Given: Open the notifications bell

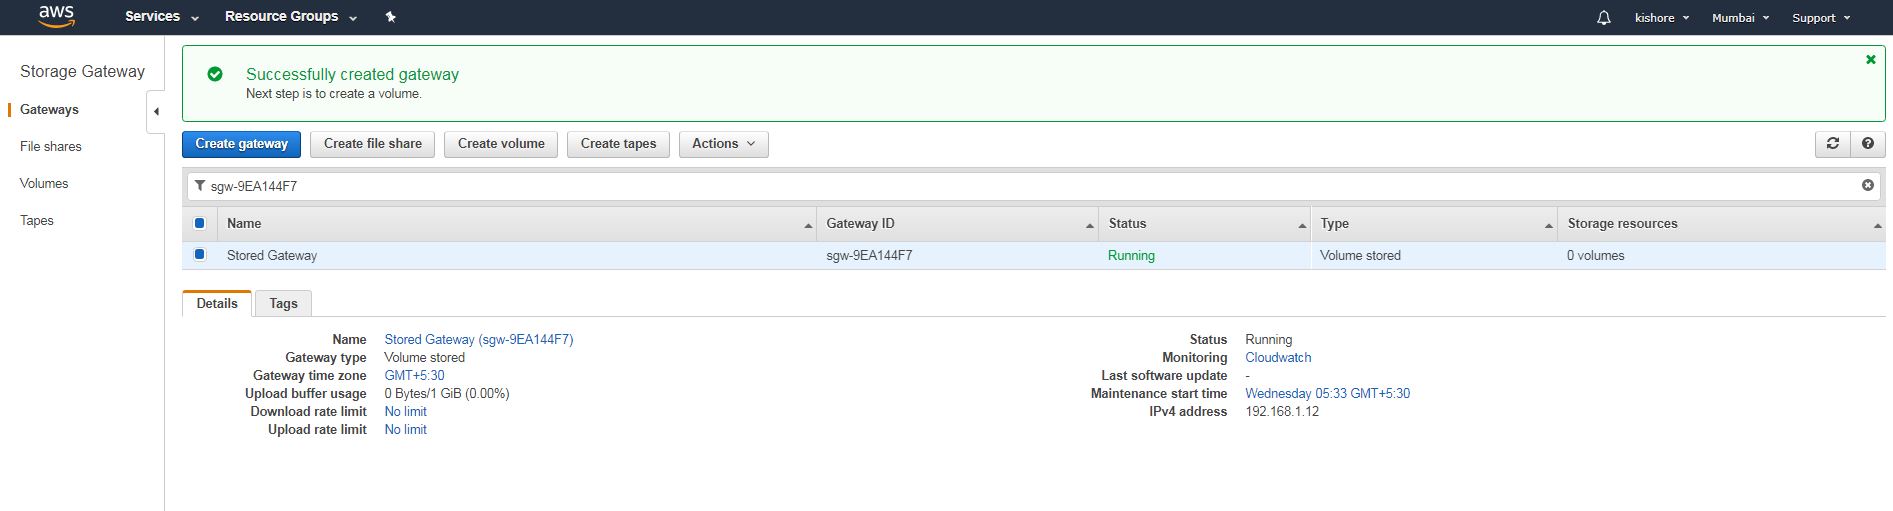Looking at the screenshot, I should [1603, 18].
